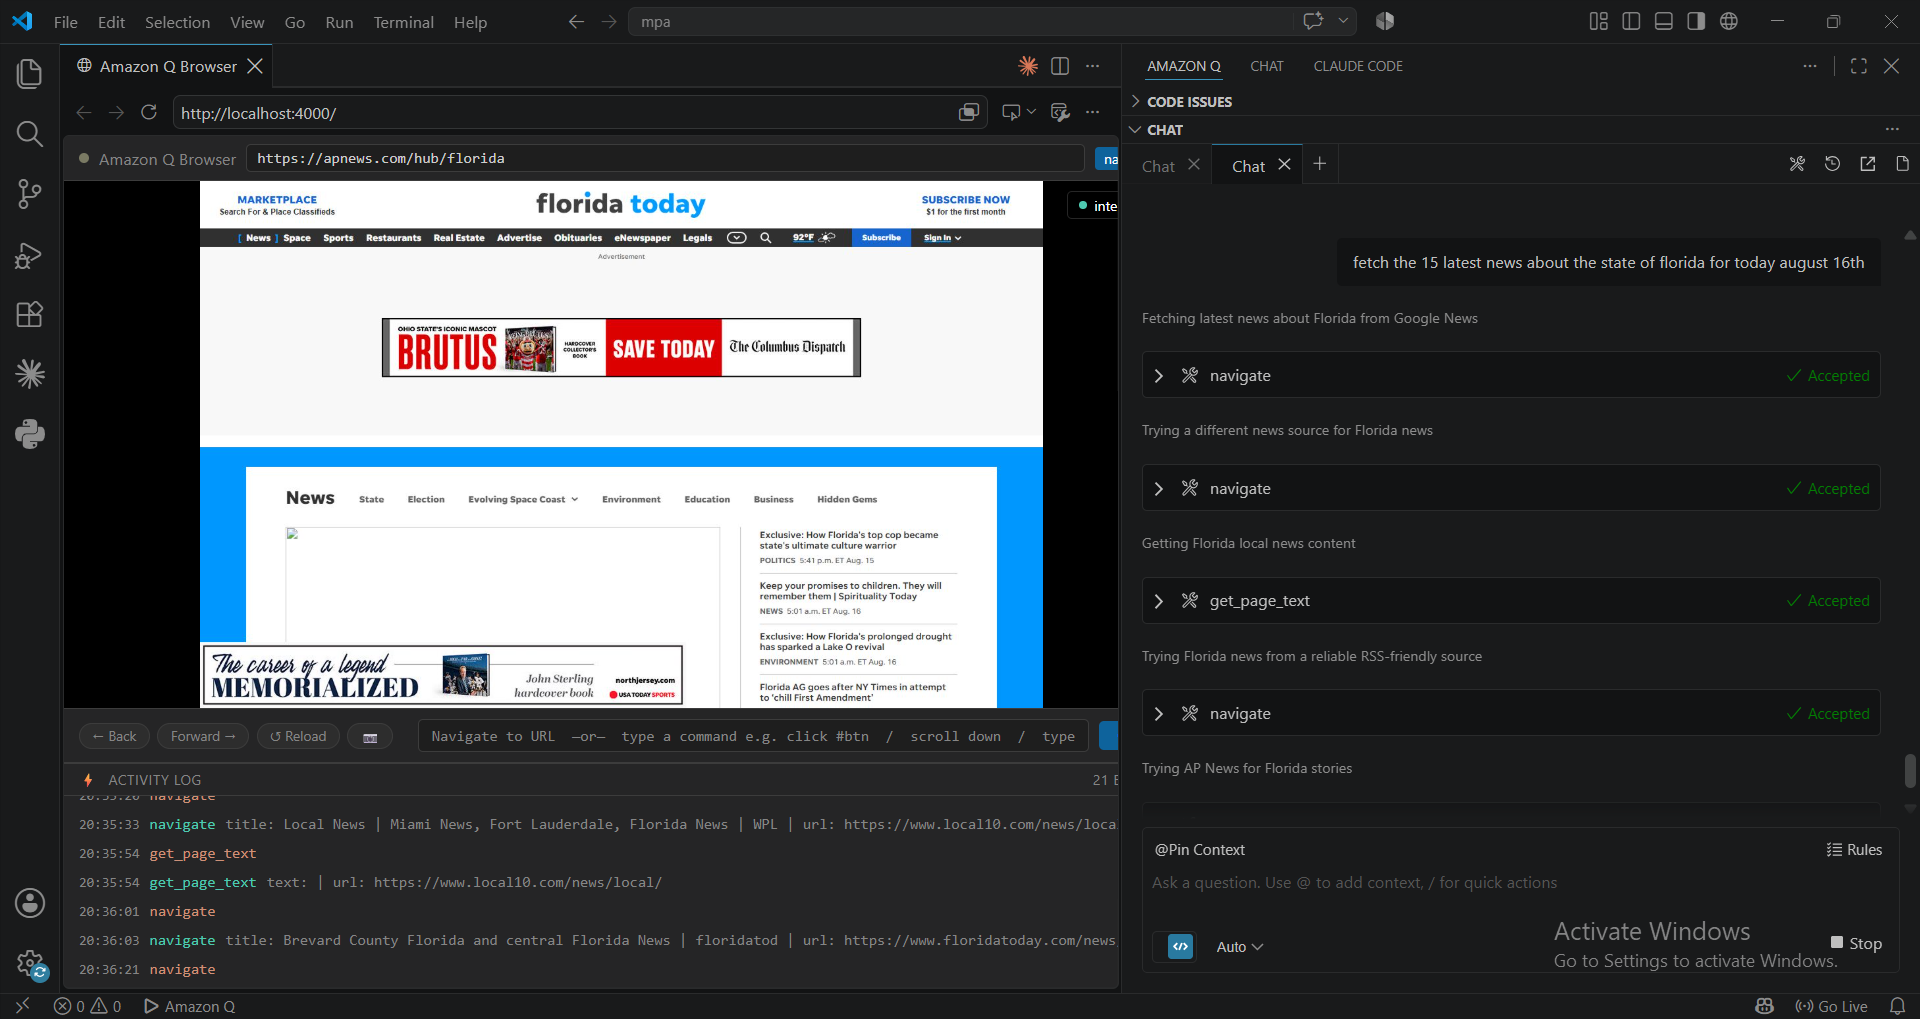Open Source Control view
The height and width of the screenshot is (1019, 1920).
coord(30,194)
